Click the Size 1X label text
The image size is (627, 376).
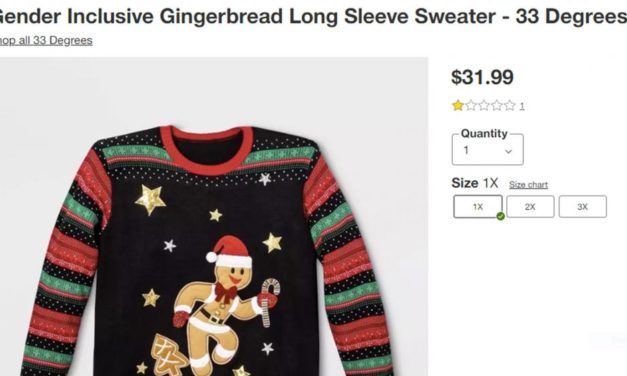475,183
